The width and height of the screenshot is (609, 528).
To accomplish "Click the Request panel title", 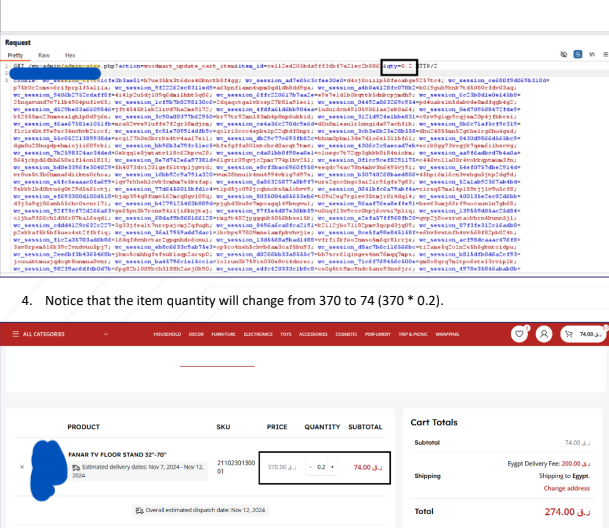I will coord(18,42).
